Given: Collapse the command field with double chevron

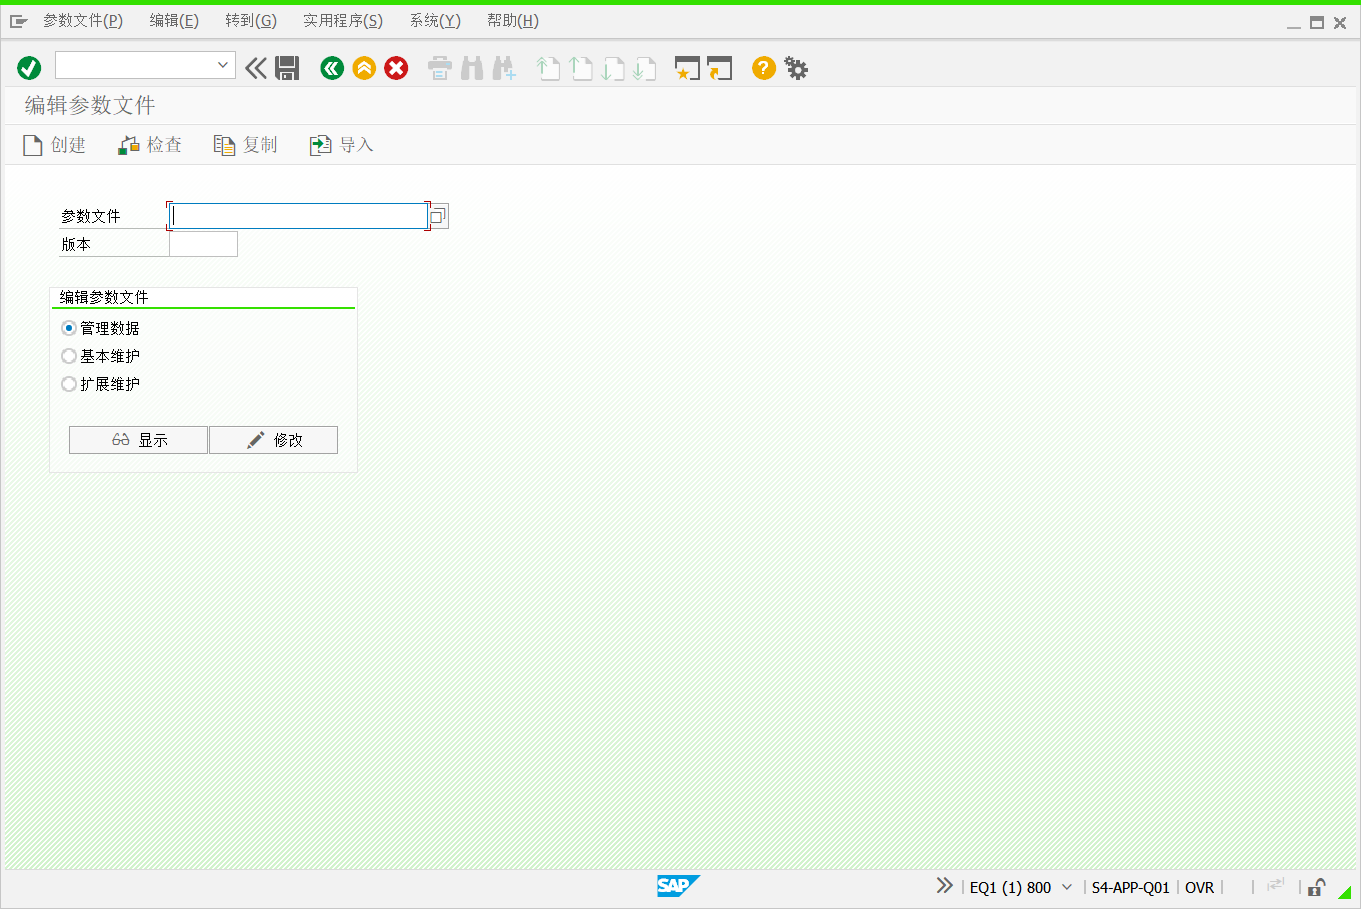Looking at the screenshot, I should [256, 68].
